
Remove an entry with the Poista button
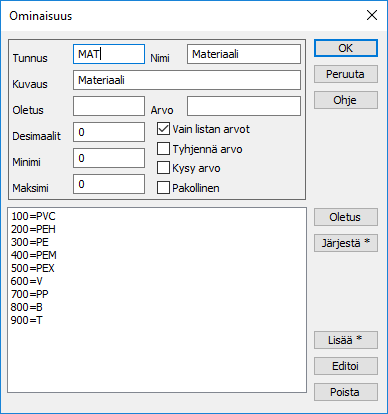(346, 392)
